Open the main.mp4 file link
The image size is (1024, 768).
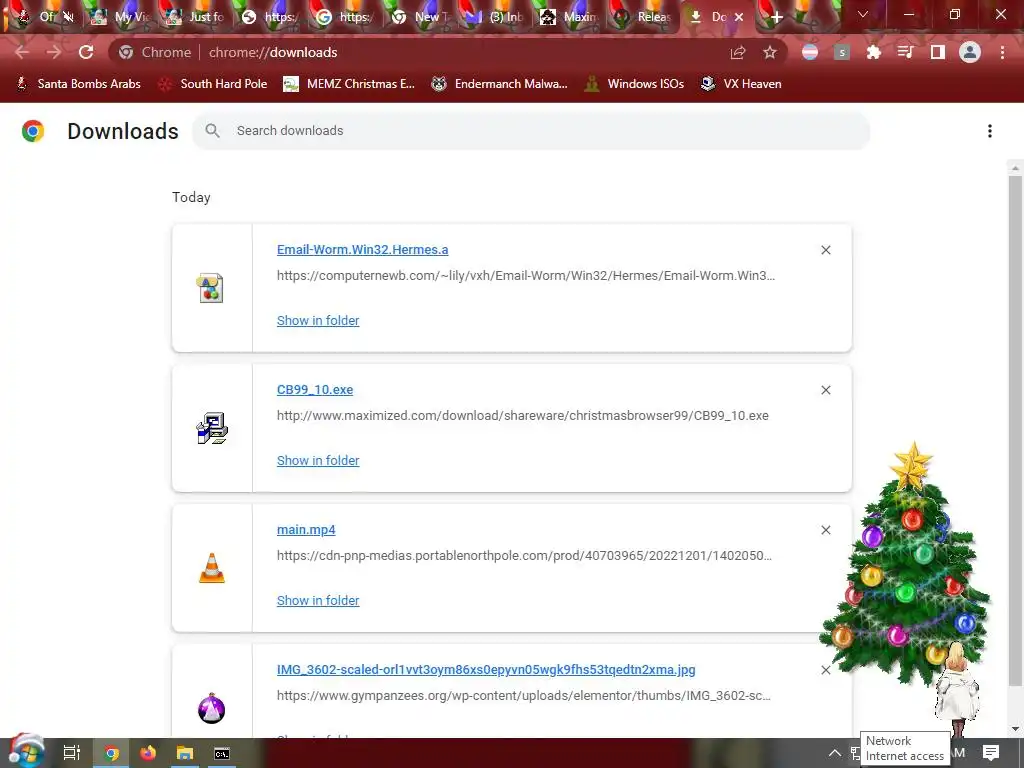(x=306, y=529)
